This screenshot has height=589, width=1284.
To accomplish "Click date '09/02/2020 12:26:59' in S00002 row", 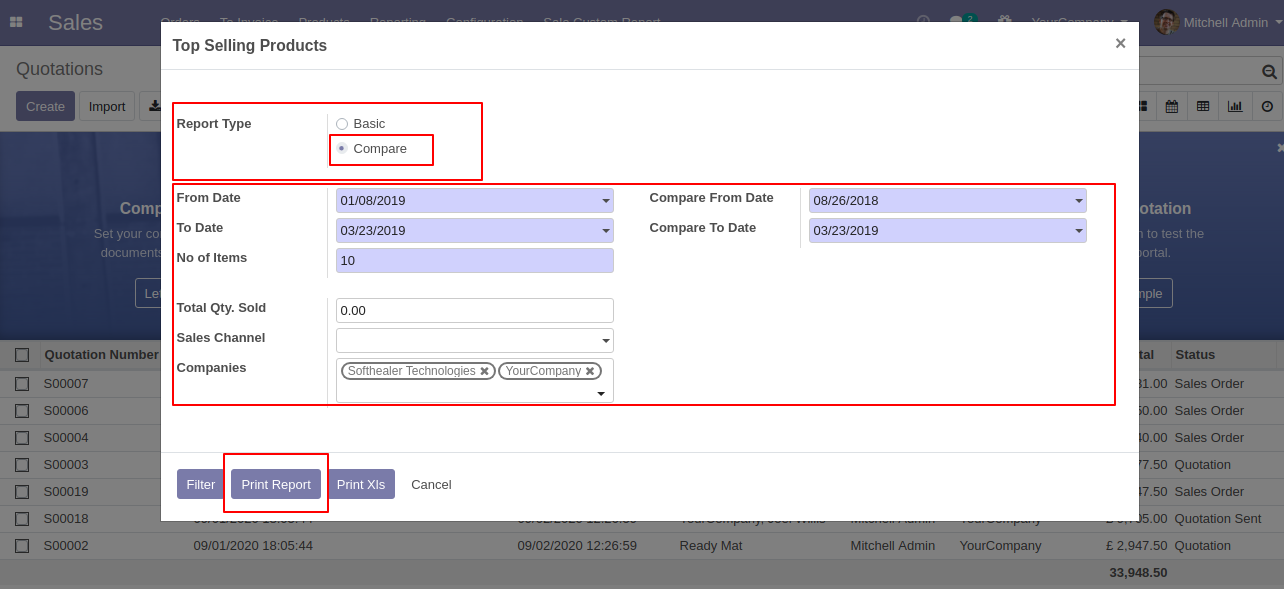I will click(577, 546).
